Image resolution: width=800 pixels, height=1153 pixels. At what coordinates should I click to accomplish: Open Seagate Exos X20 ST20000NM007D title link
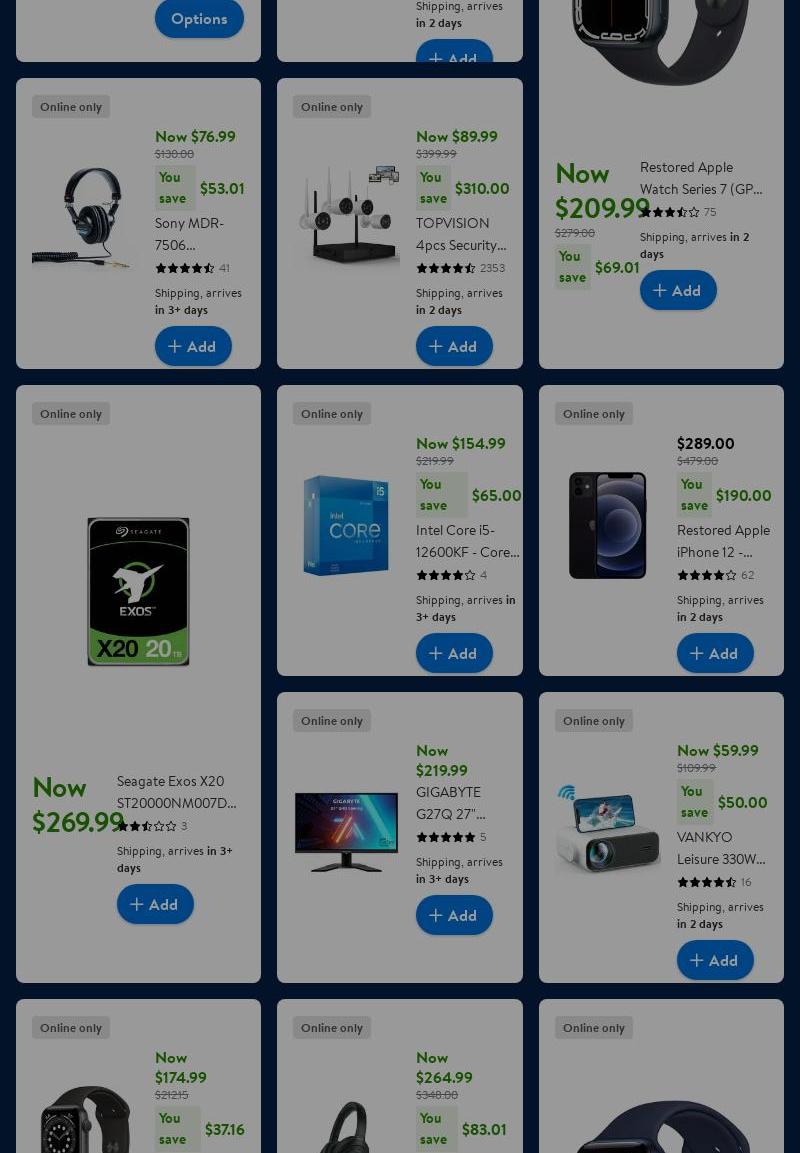176,792
